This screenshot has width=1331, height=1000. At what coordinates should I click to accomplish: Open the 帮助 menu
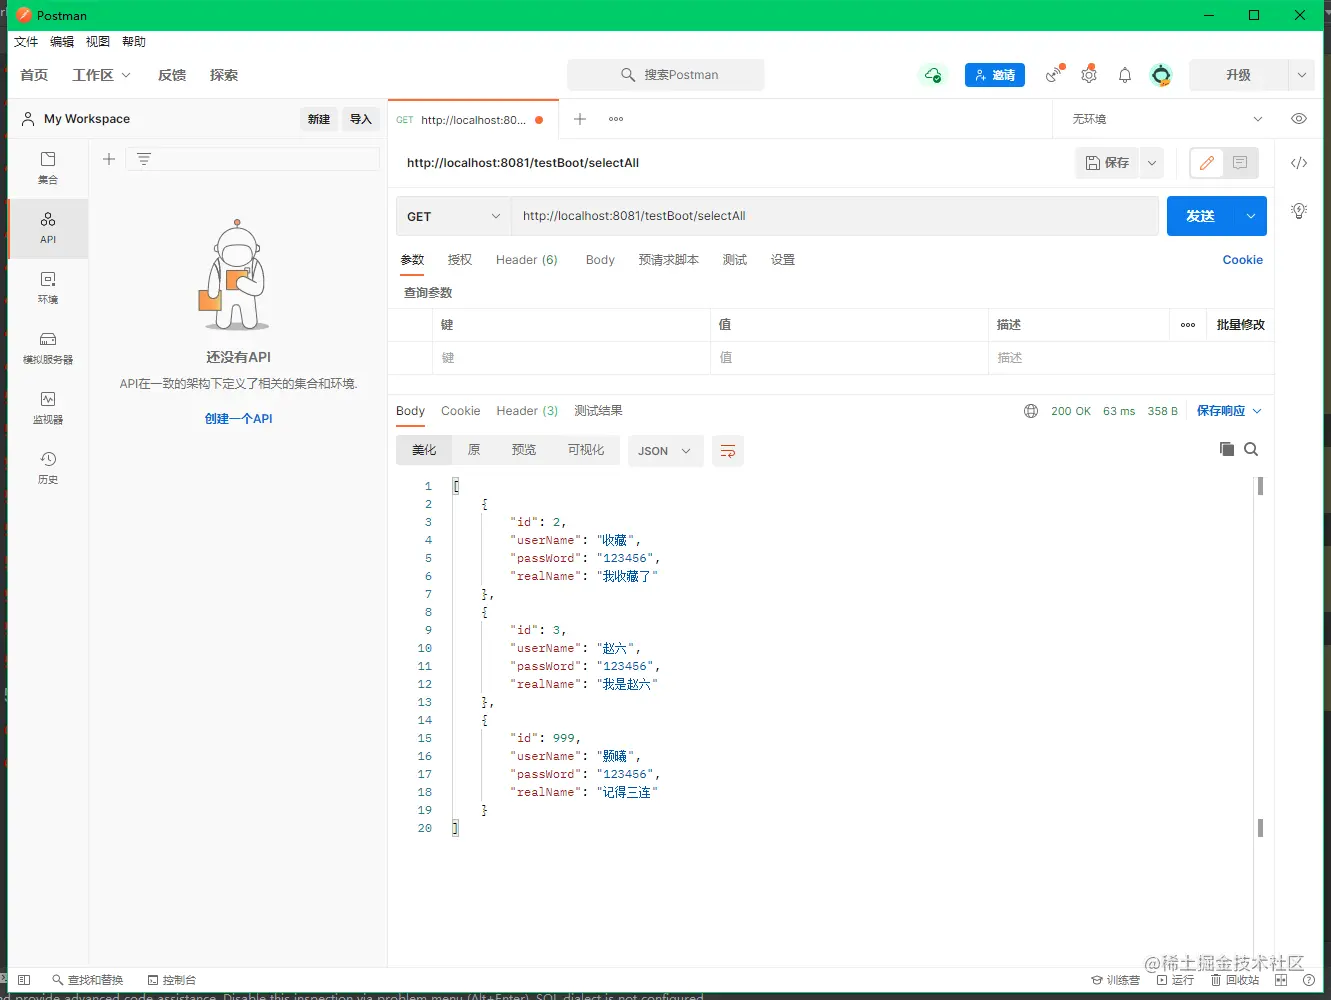pyautogui.click(x=134, y=42)
